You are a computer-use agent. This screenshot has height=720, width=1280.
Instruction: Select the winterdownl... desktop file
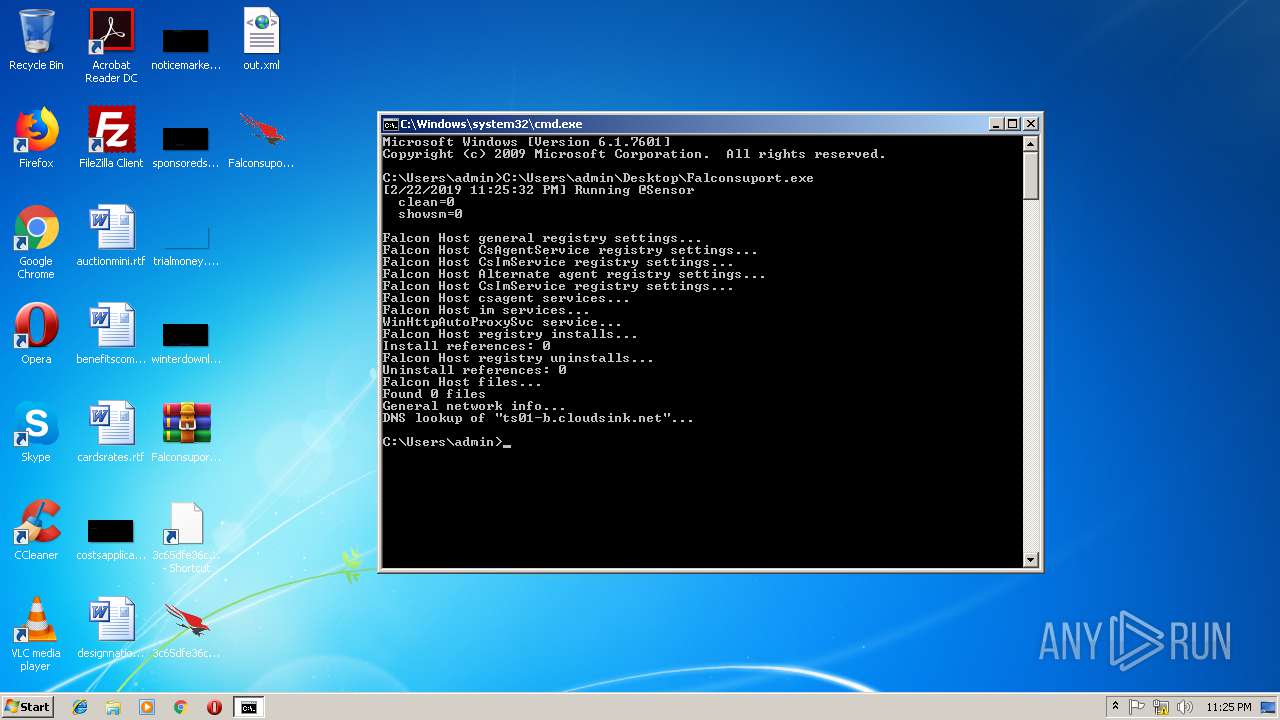186,340
